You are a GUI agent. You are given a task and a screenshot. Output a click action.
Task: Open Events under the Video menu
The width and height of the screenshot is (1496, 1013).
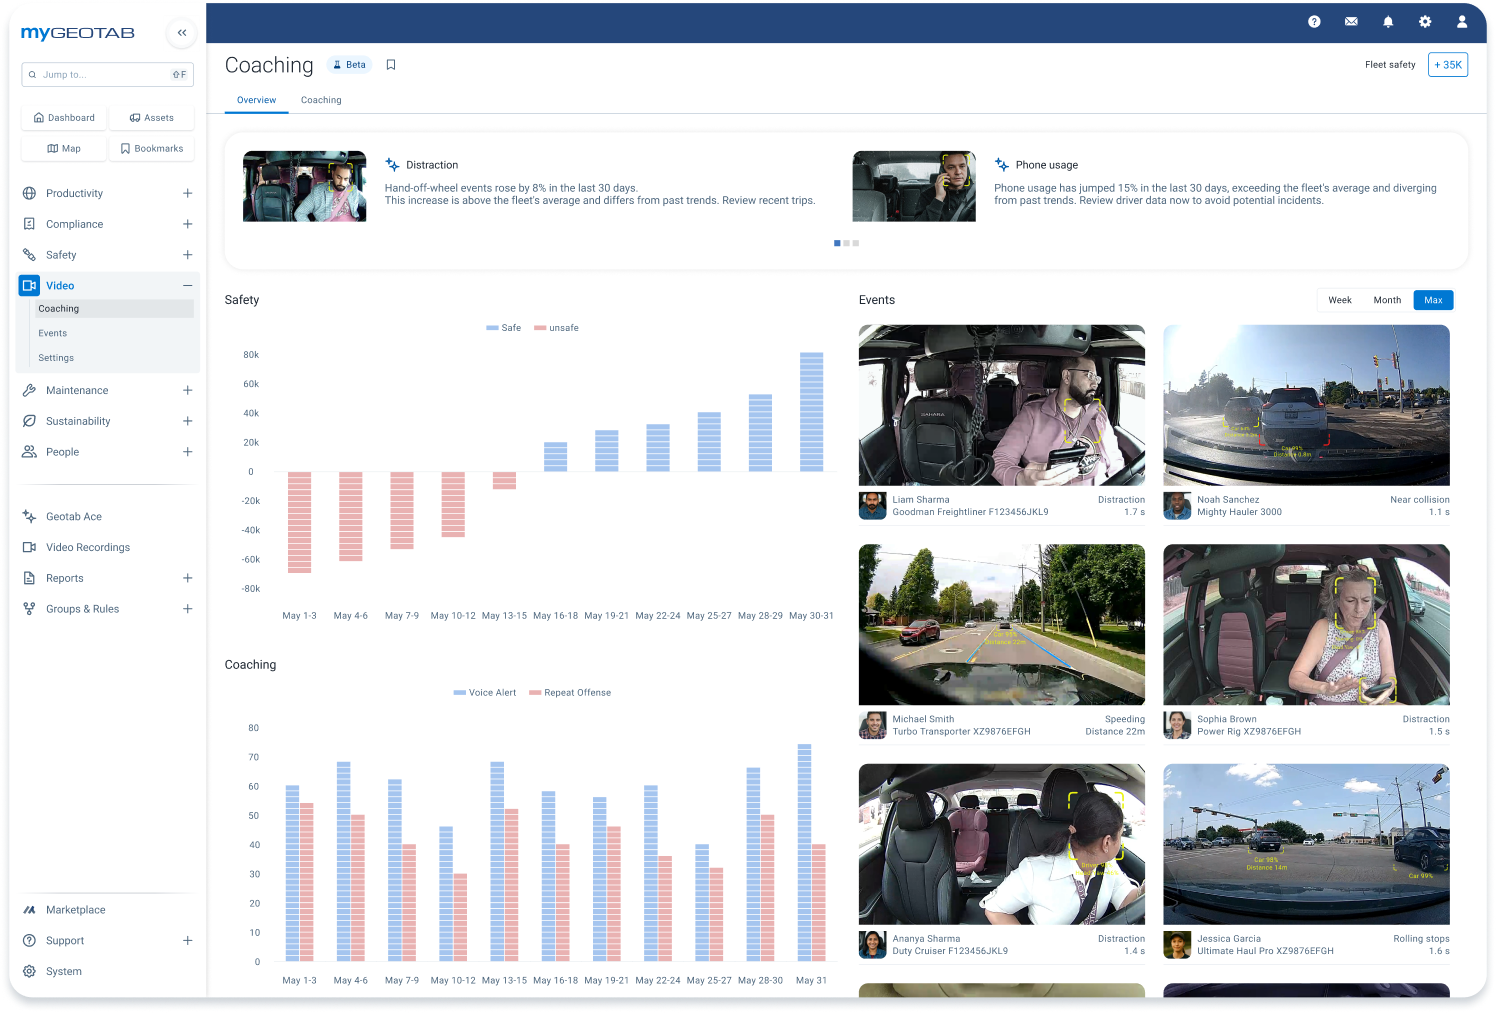[52, 333]
